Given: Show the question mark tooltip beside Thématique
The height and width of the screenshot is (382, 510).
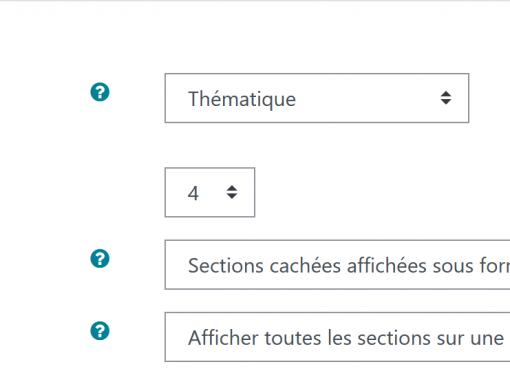Looking at the screenshot, I should pos(100,92).
